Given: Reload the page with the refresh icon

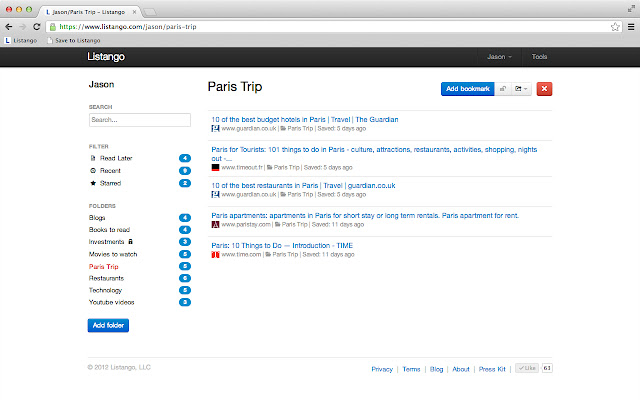Looking at the screenshot, I should (x=37, y=27).
